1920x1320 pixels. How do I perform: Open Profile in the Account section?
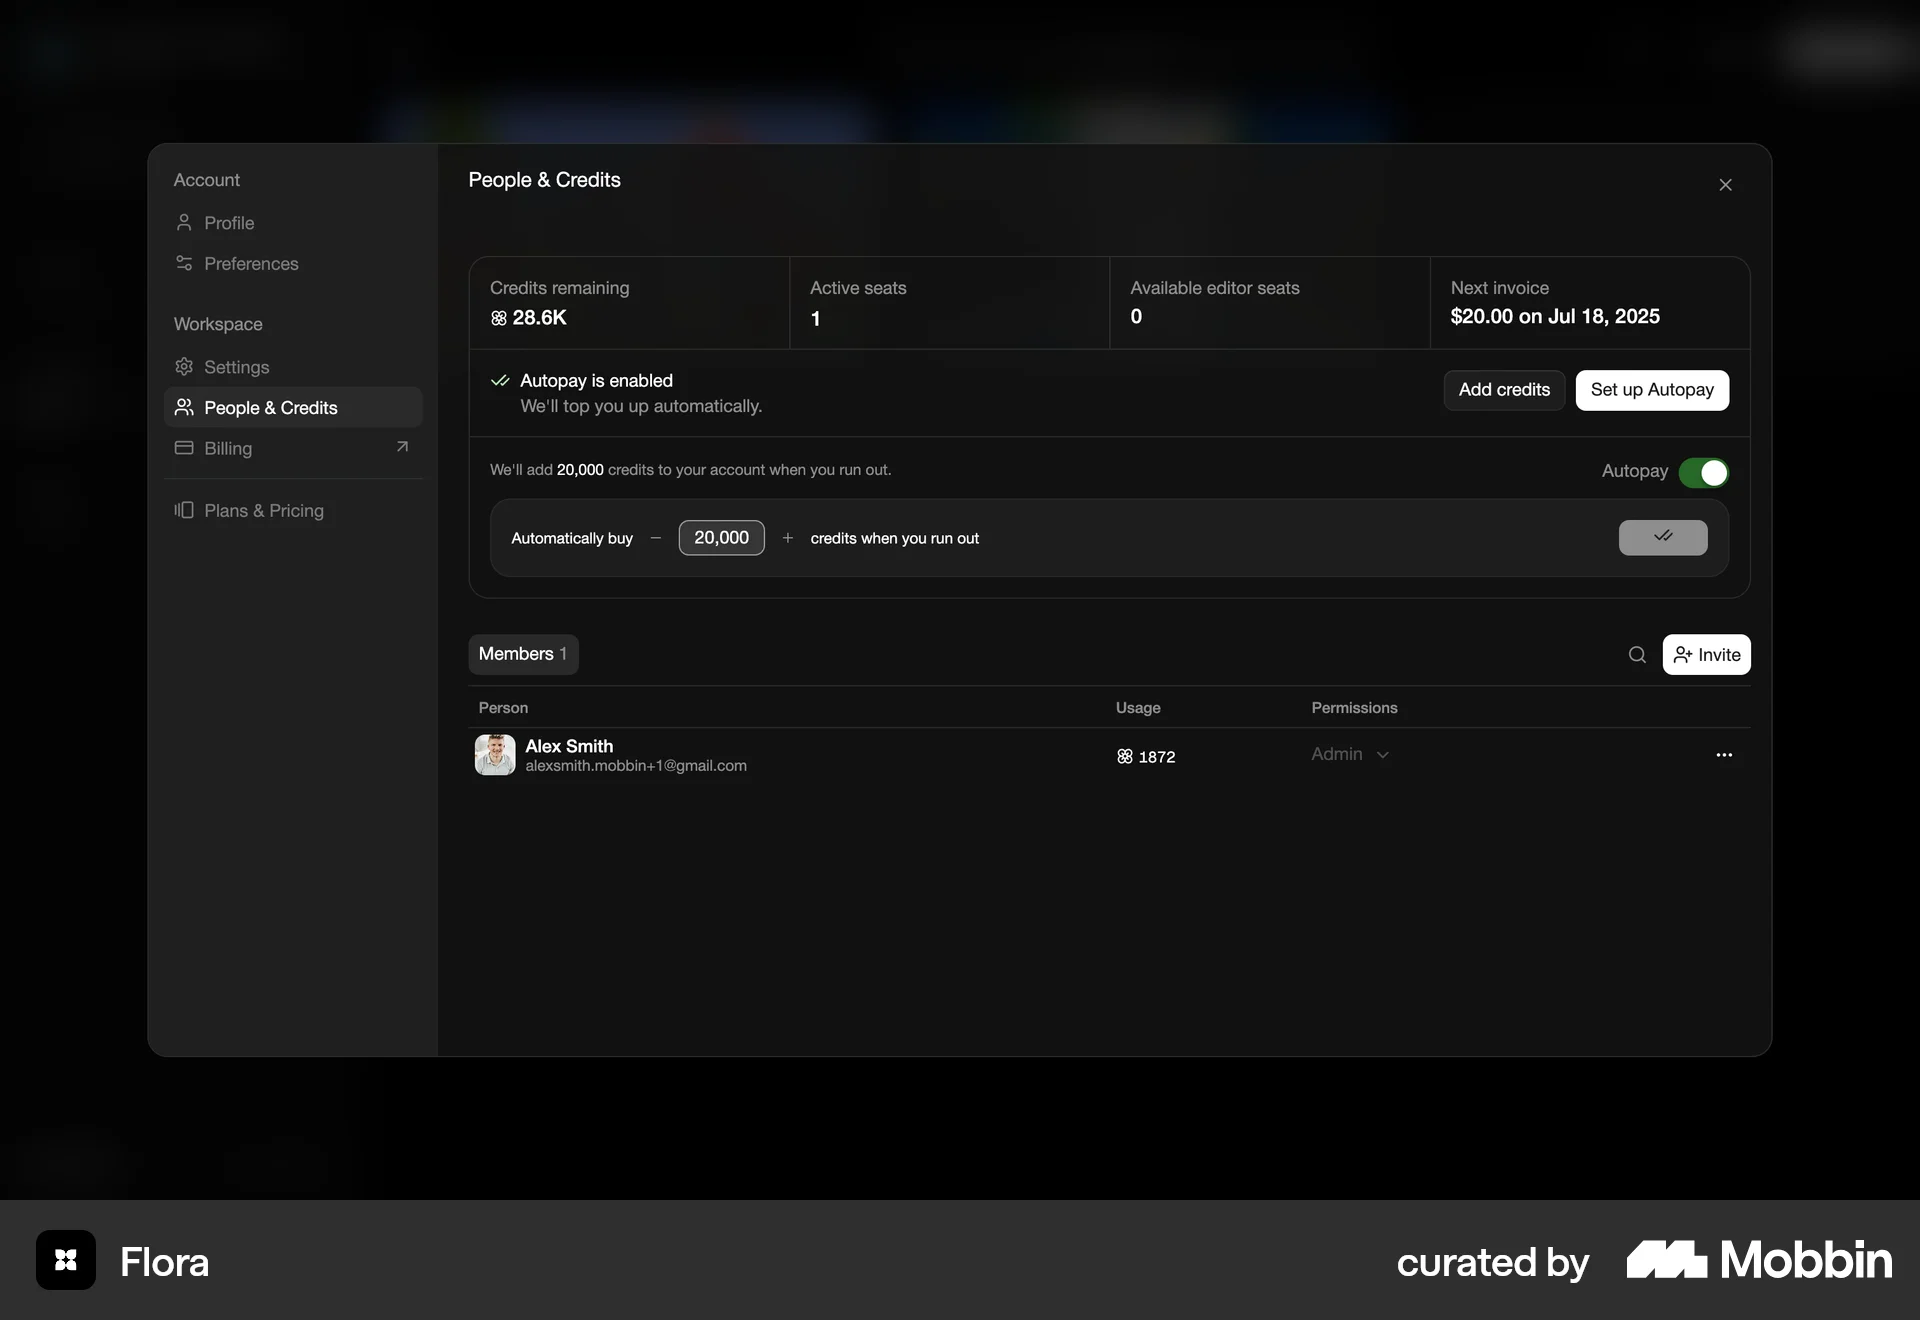click(x=229, y=223)
